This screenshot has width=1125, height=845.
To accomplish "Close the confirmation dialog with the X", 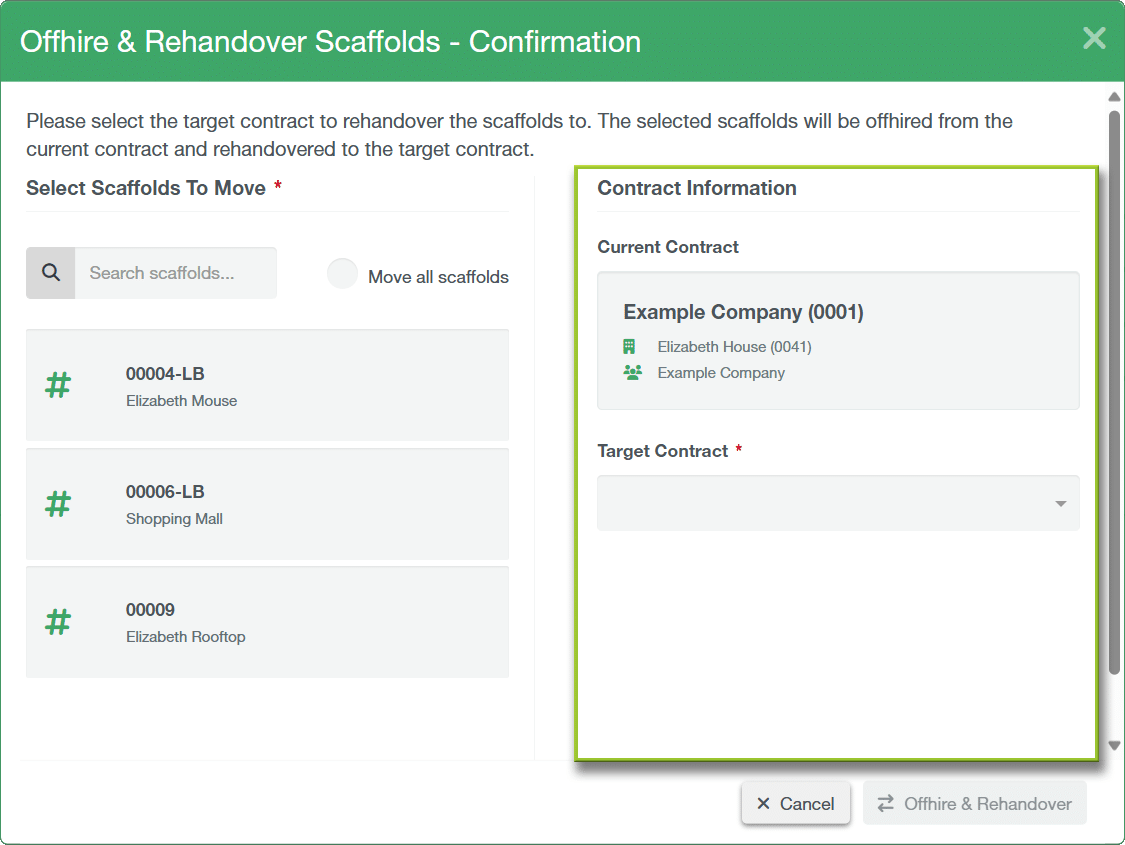I will (1094, 39).
